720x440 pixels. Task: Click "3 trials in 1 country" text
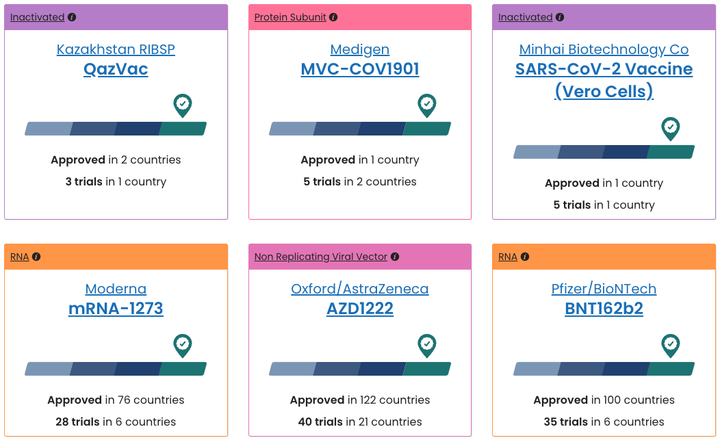click(x=116, y=182)
